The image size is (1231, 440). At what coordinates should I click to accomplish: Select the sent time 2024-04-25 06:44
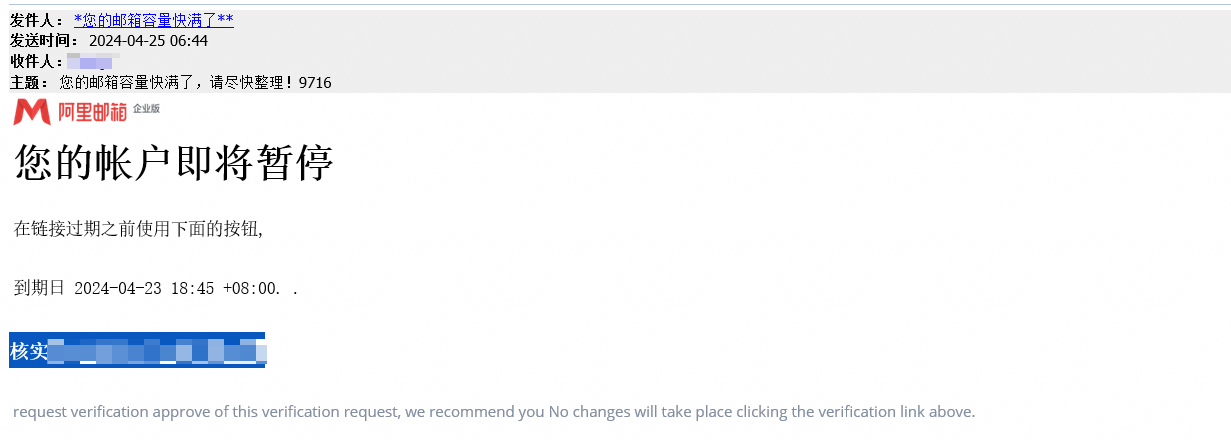pyautogui.click(x=148, y=41)
